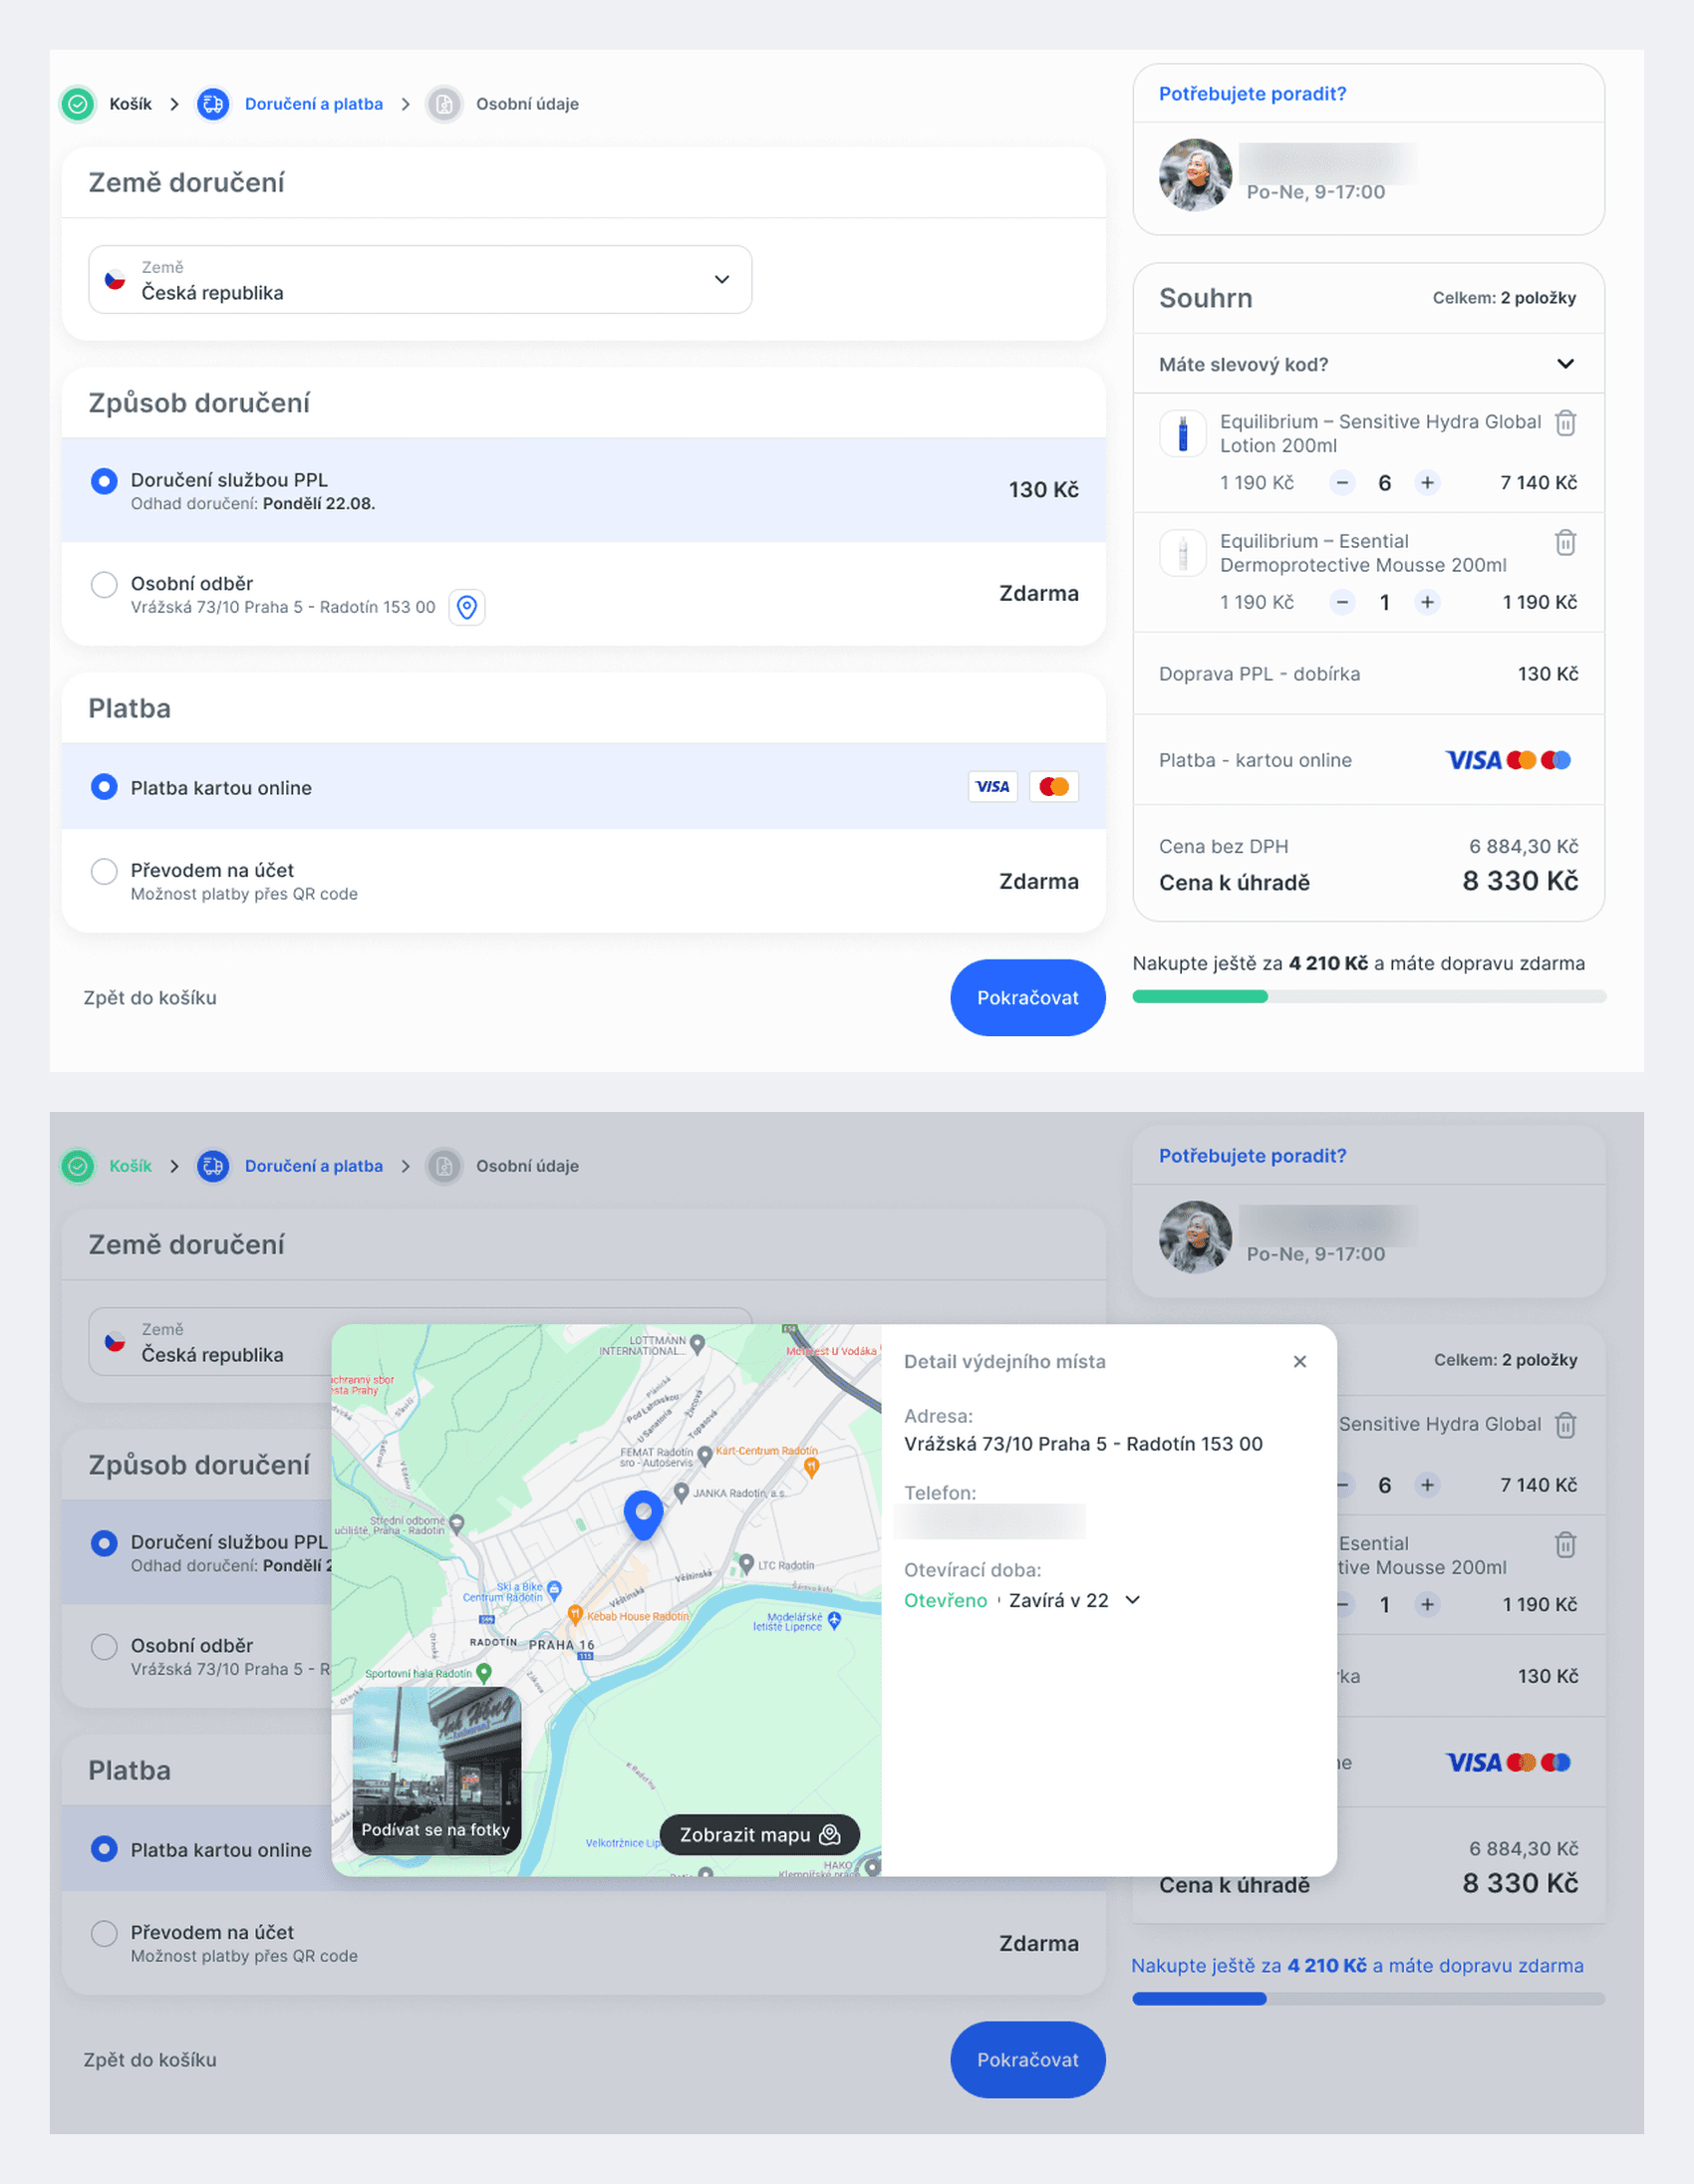Select Osobní odběr radio in the bottom mockup
The image size is (1694, 2184).
[x=104, y=1647]
